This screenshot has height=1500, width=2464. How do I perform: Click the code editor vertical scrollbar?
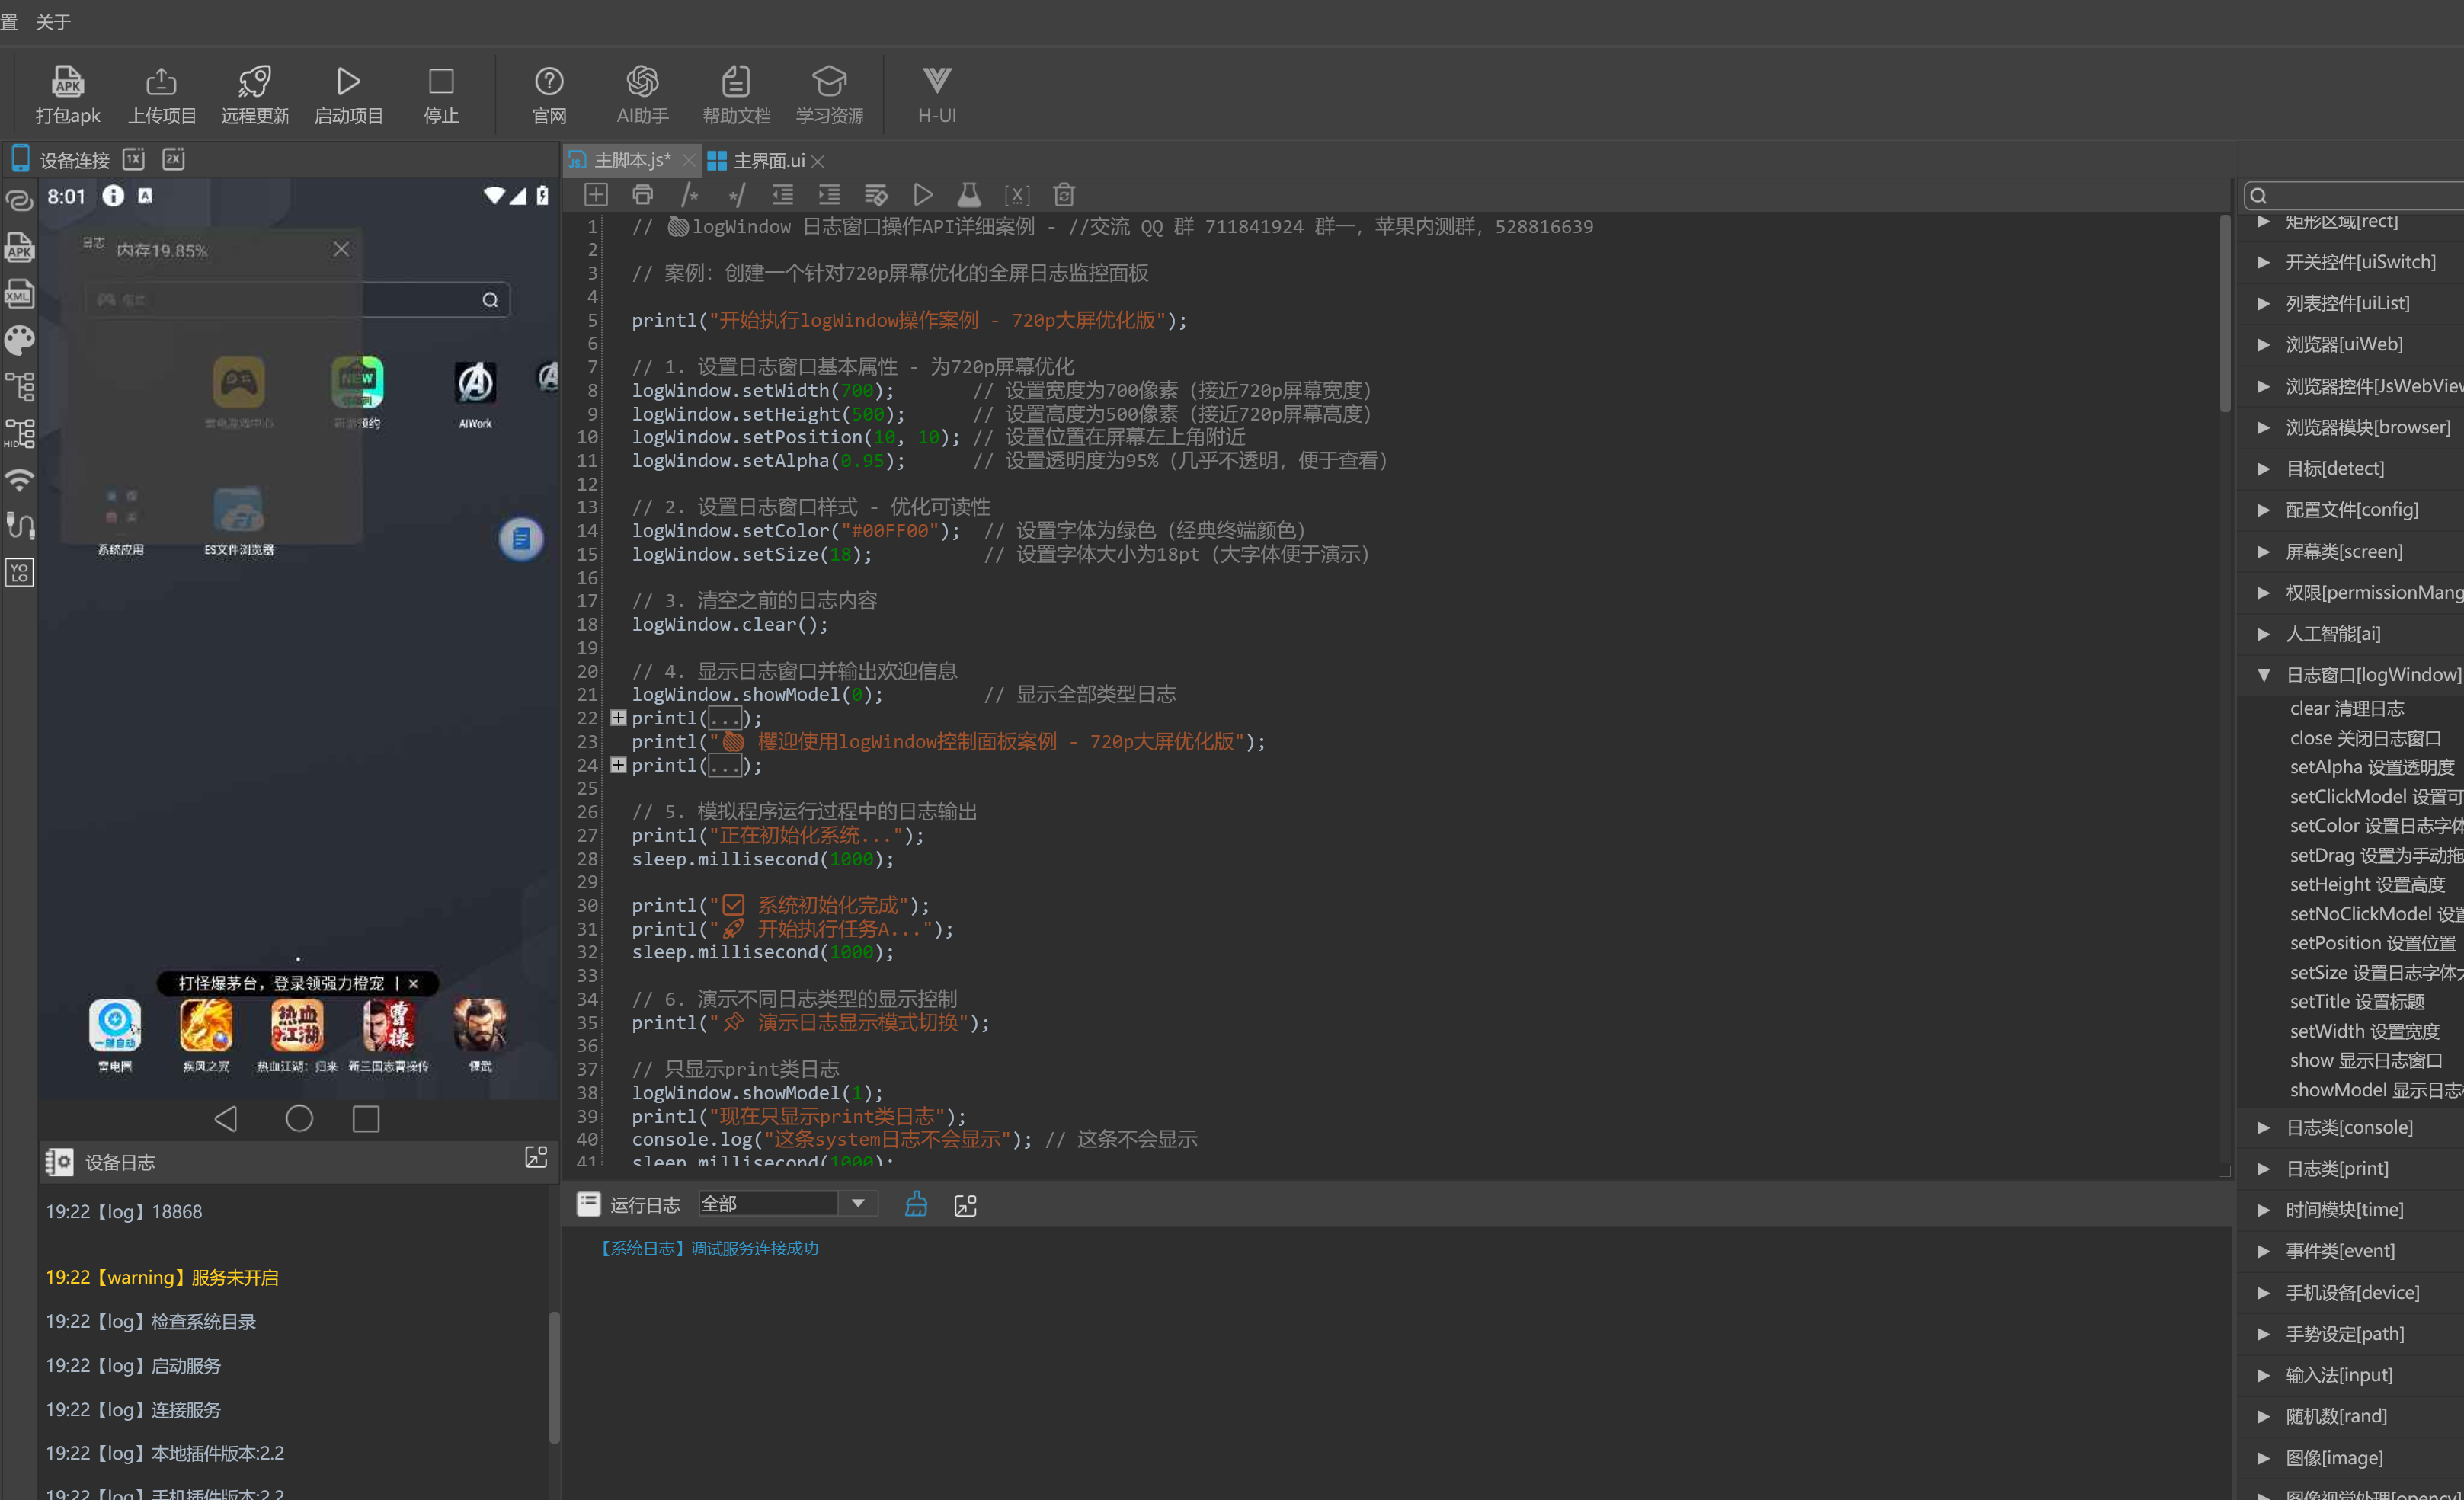click(x=2224, y=312)
